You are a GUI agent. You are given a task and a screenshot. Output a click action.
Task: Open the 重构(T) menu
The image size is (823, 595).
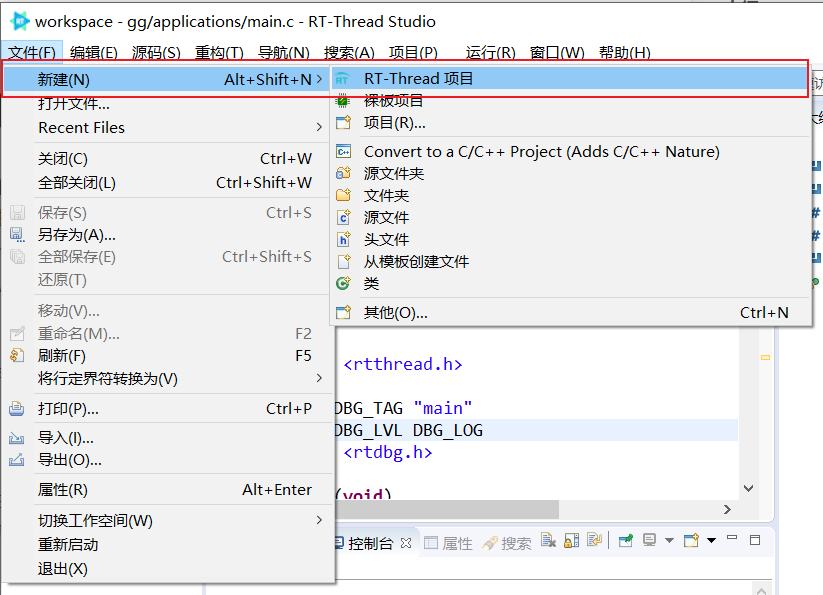tap(219, 52)
